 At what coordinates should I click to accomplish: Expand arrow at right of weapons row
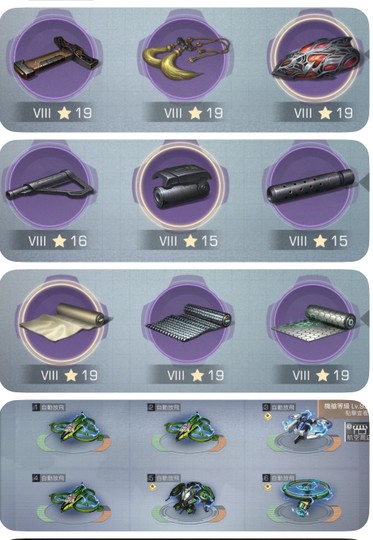(x=366, y=54)
